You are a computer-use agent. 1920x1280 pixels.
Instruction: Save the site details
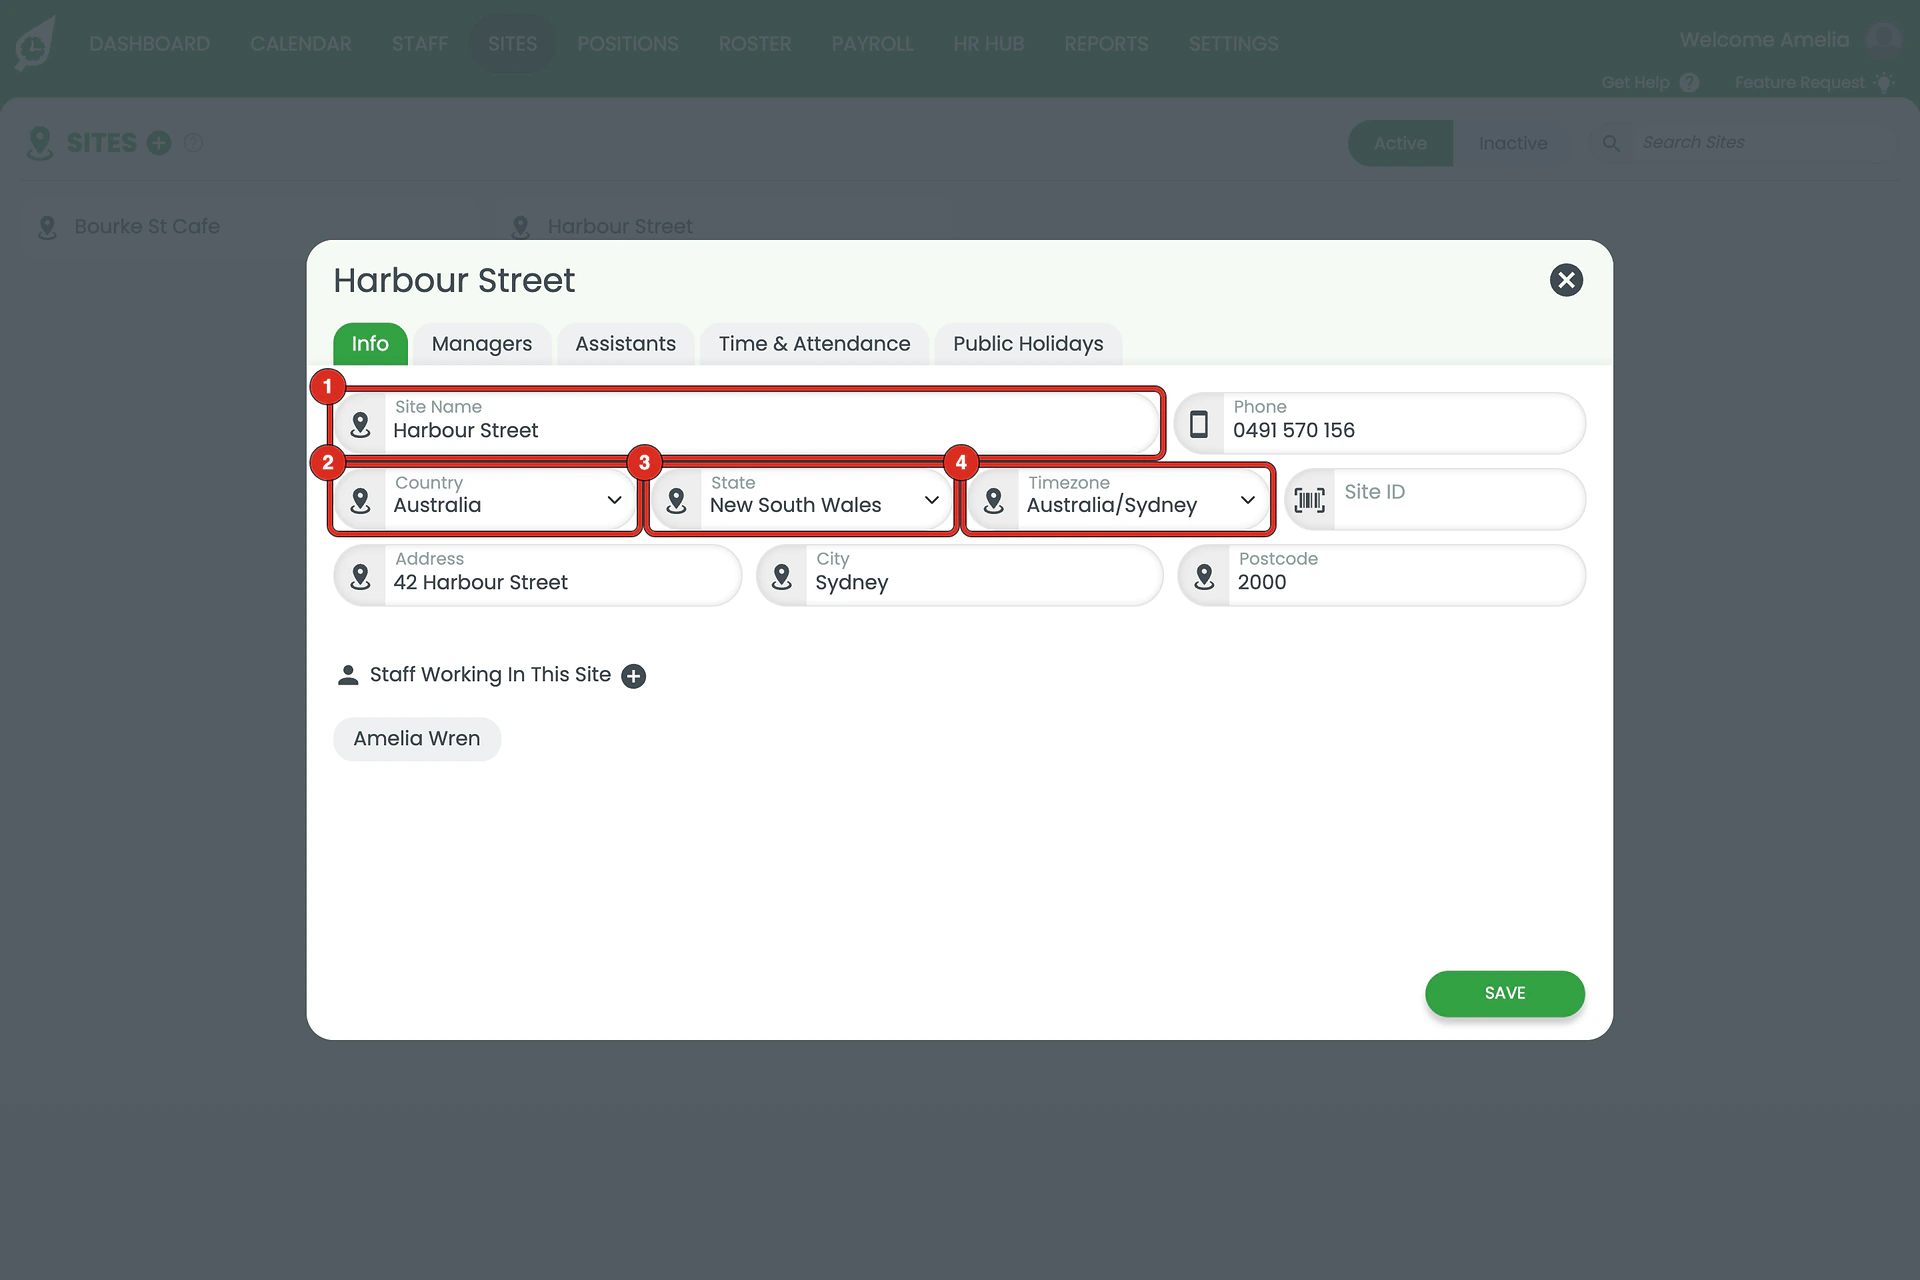click(x=1504, y=993)
